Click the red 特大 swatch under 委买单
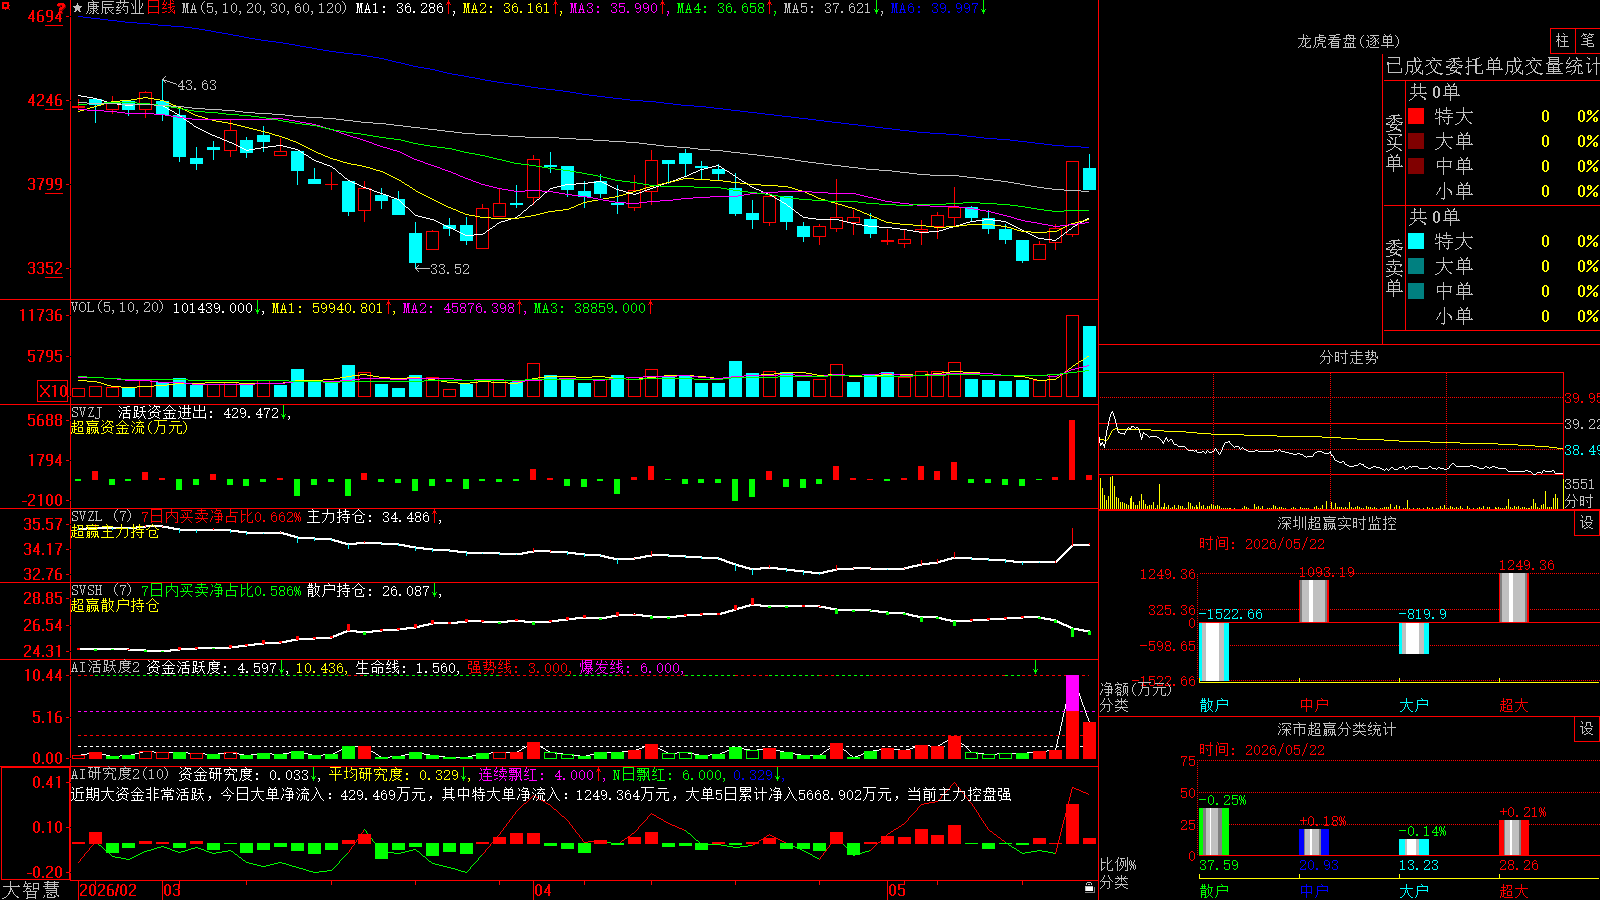Viewport: 1600px width, 900px height. [1416, 116]
